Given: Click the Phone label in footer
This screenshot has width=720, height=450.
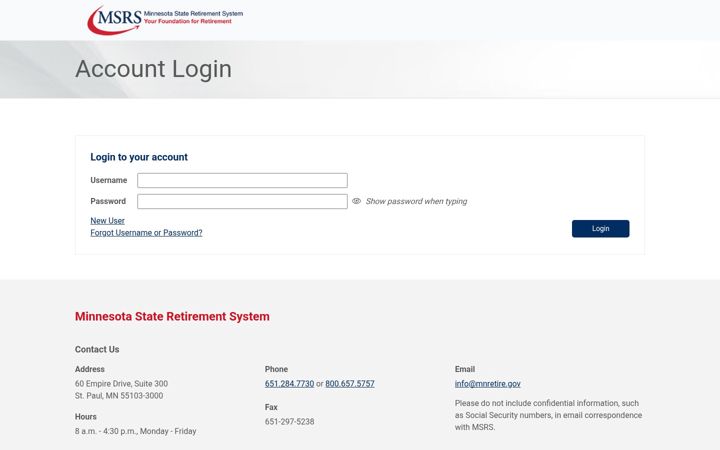Looking at the screenshot, I should click(276, 369).
